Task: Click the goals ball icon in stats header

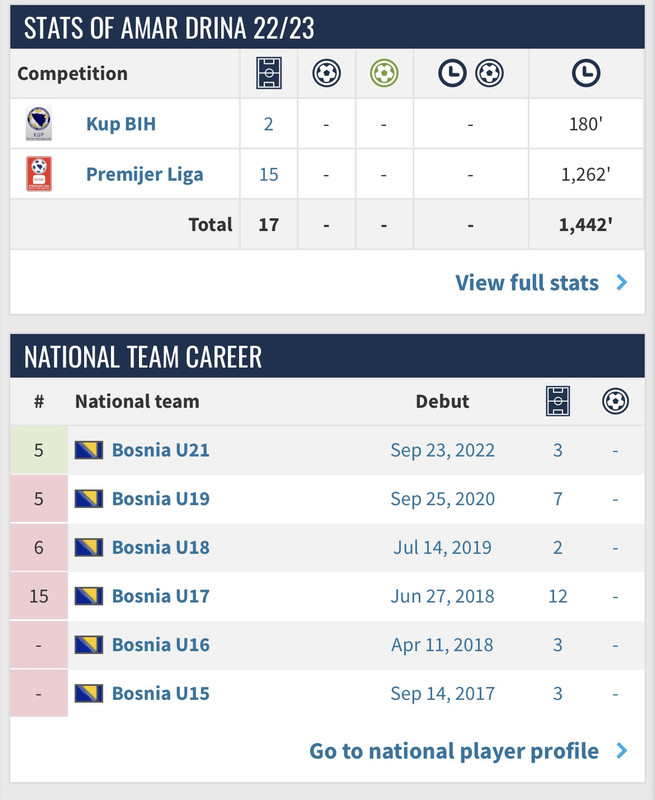Action: coord(326,73)
